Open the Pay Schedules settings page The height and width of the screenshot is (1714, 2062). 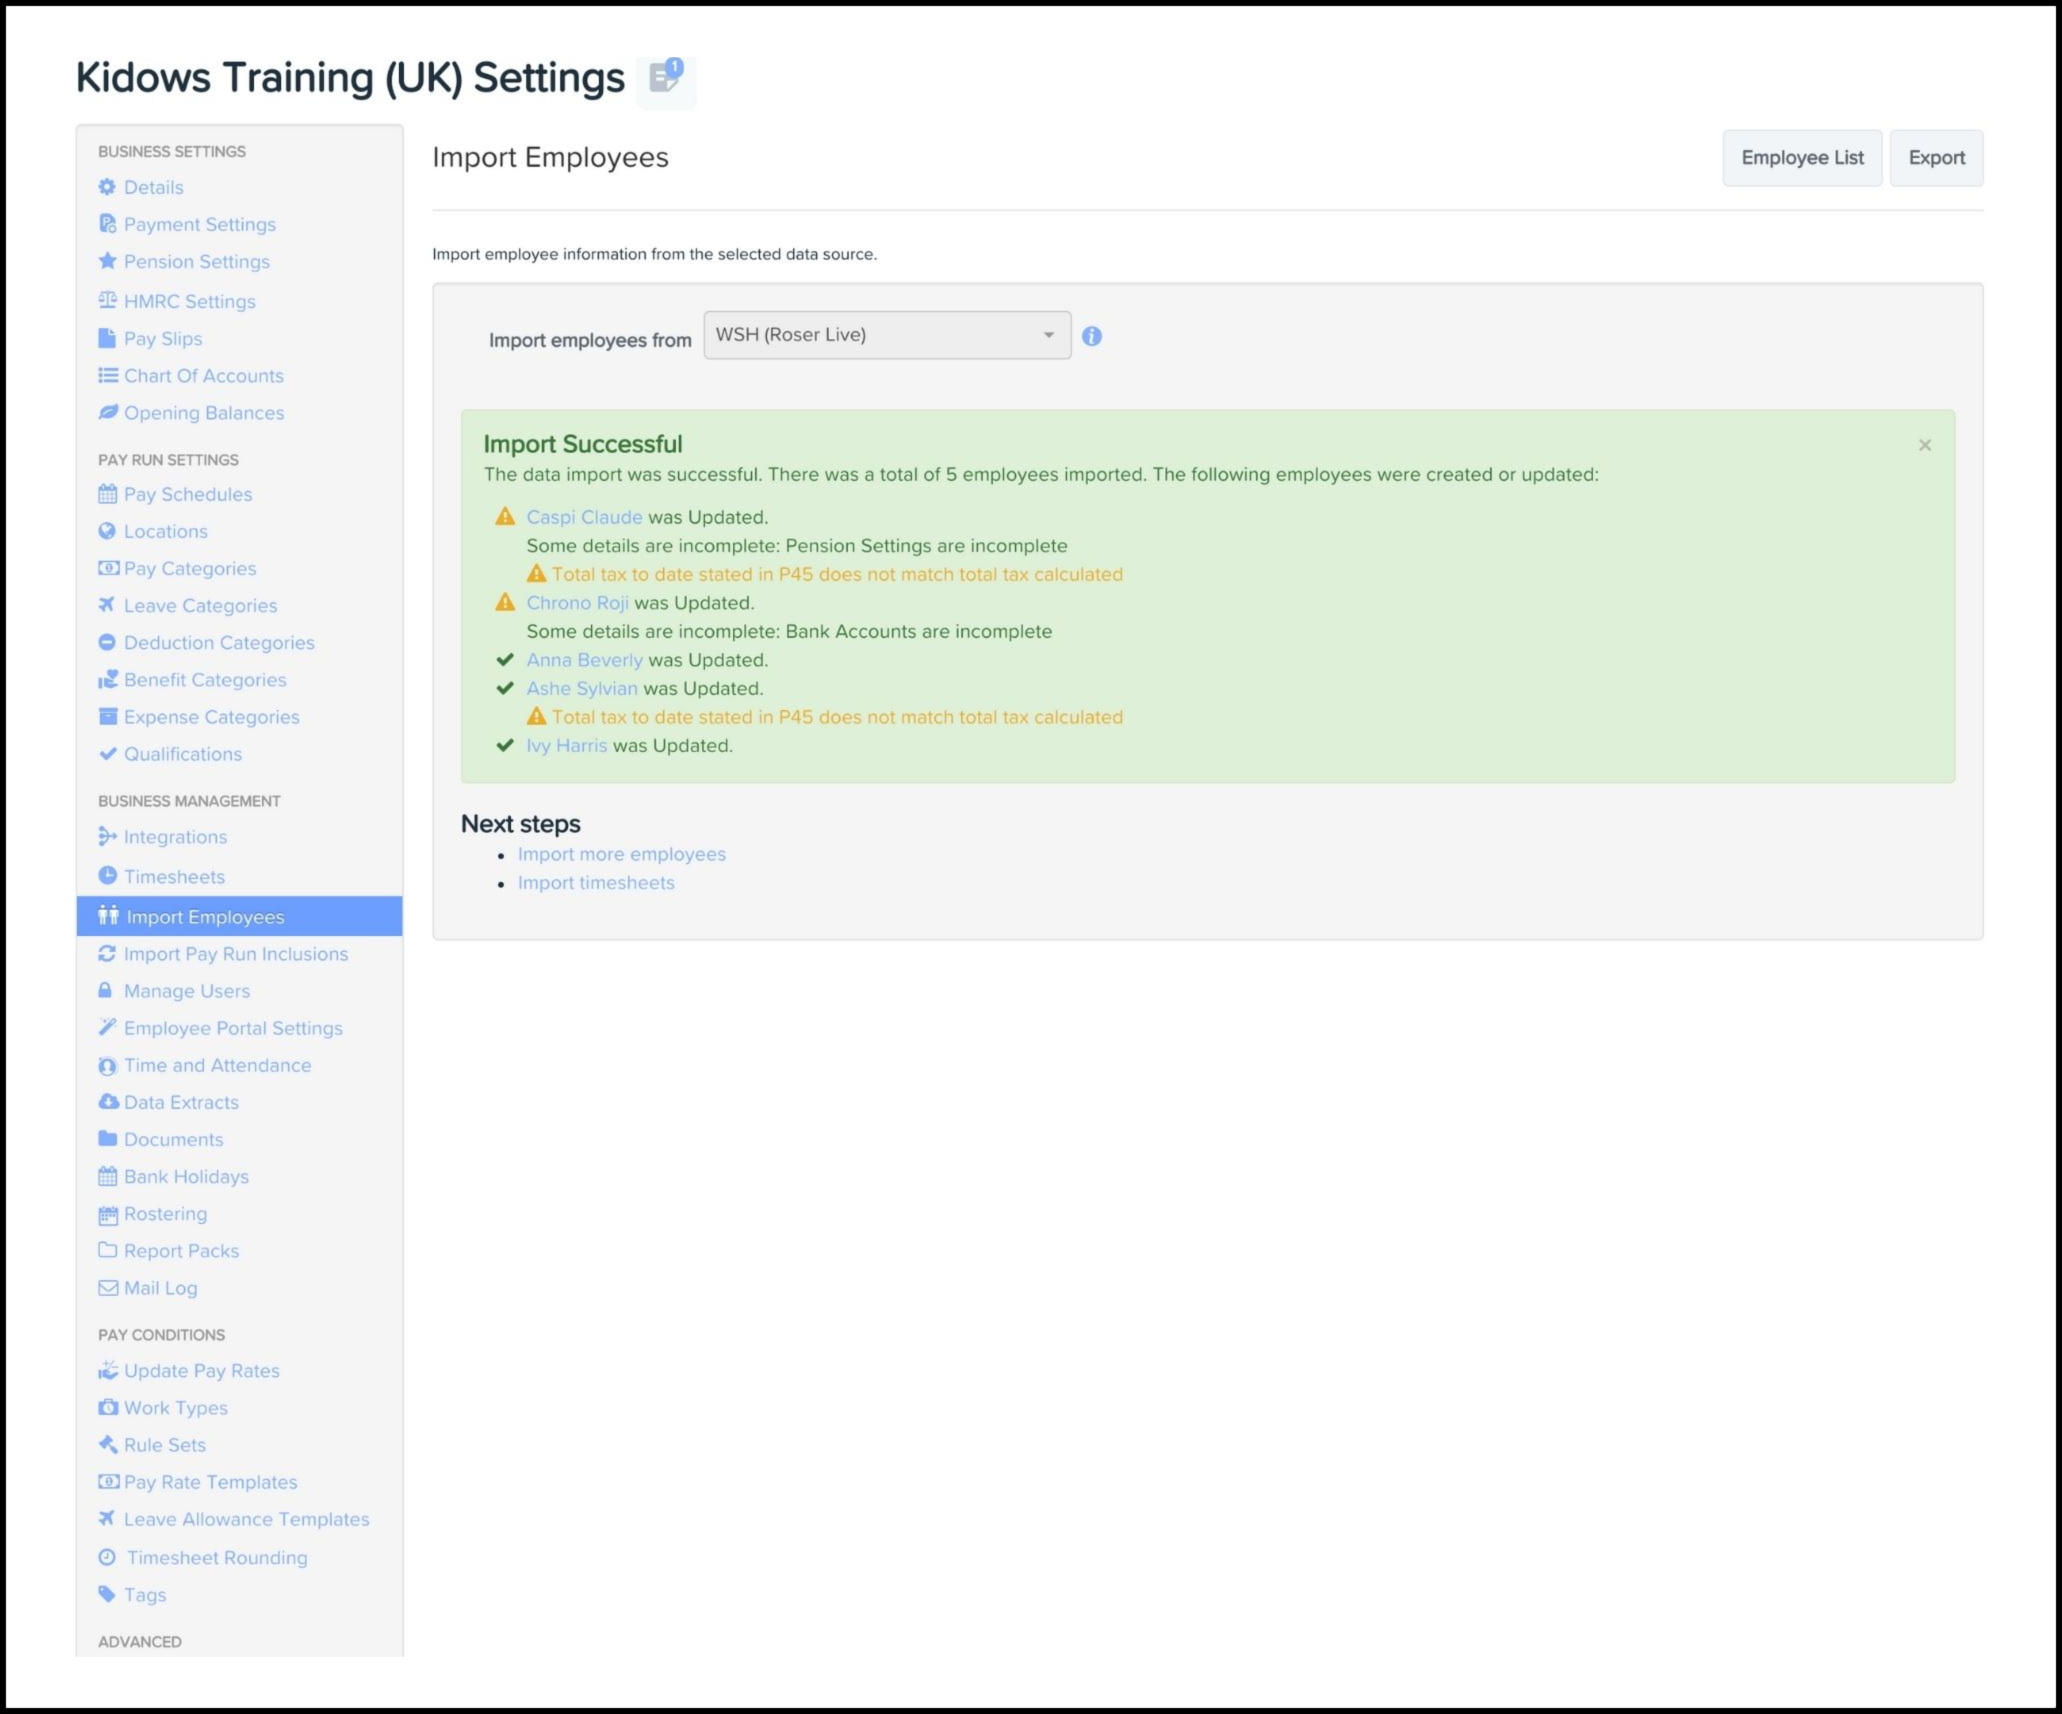(x=187, y=494)
